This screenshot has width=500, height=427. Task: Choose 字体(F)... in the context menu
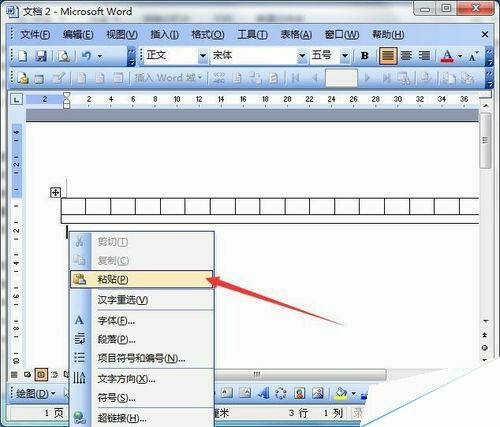pyautogui.click(x=141, y=321)
